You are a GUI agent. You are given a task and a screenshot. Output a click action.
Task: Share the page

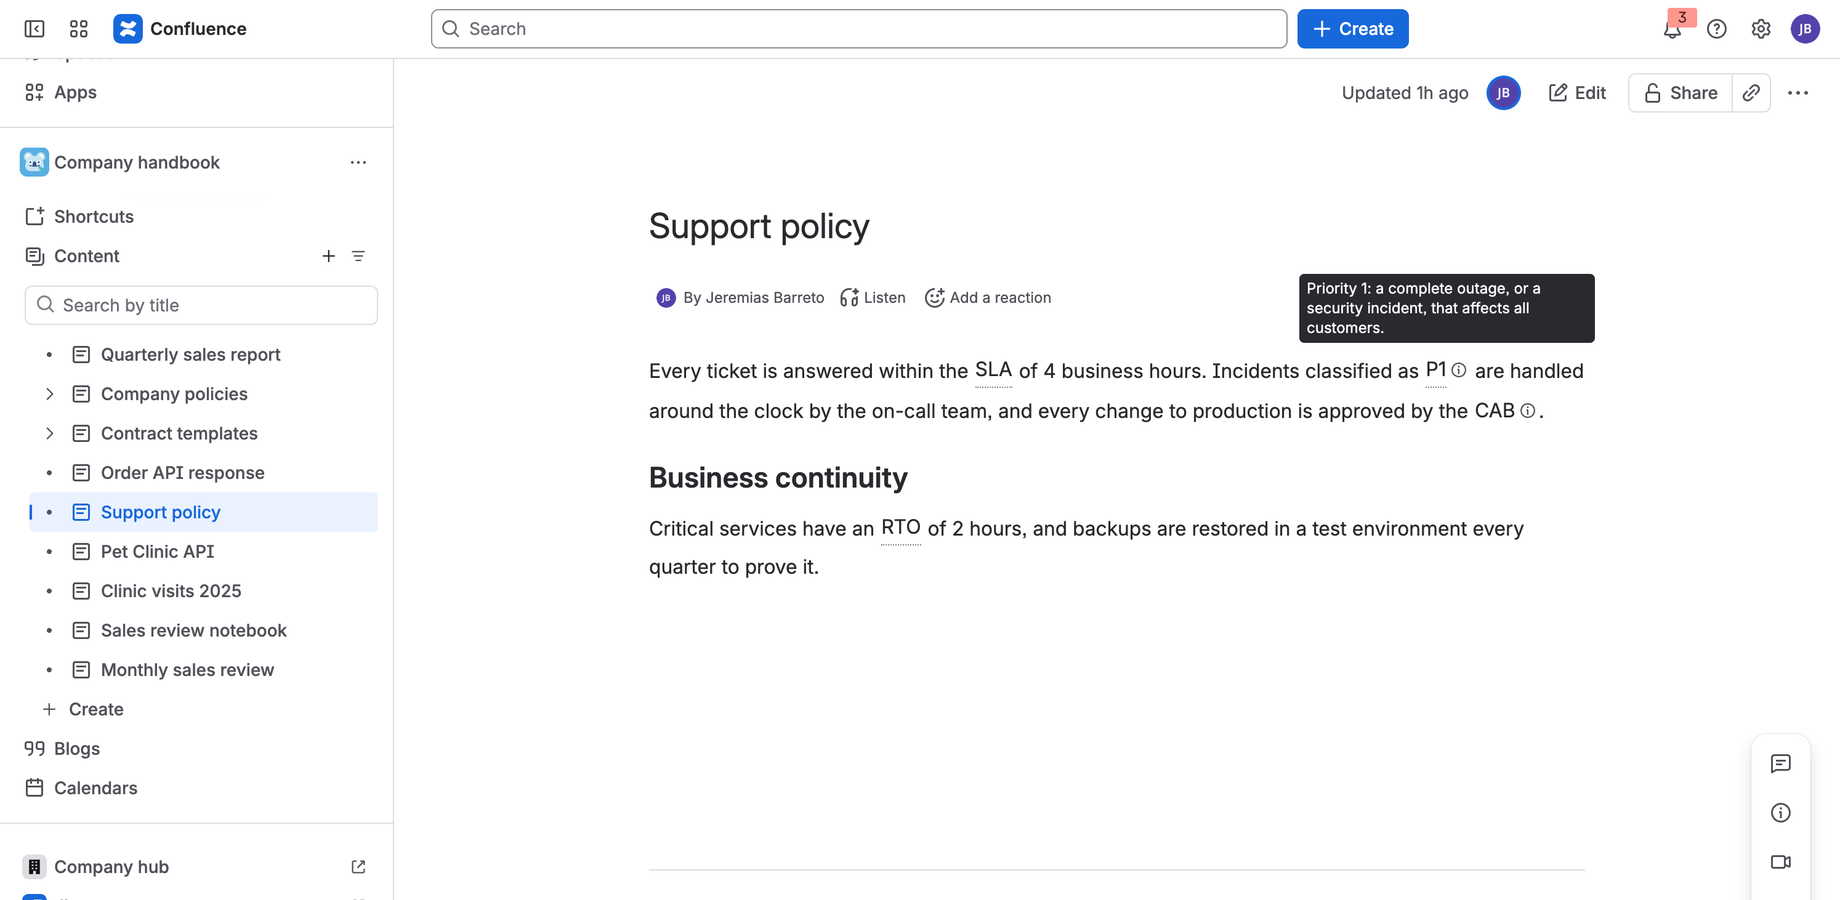coord(1680,93)
